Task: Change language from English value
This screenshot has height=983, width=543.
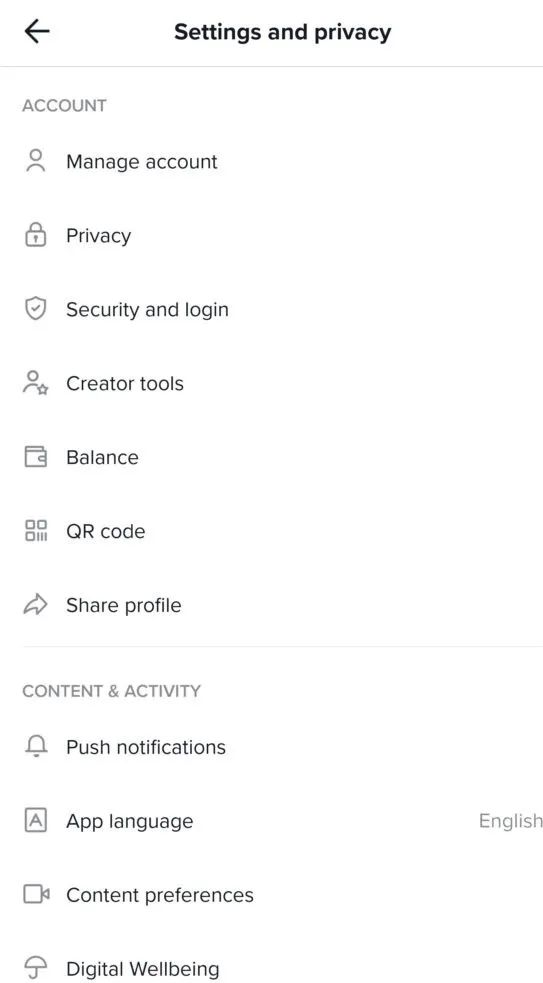Action: pyautogui.click(x=510, y=821)
